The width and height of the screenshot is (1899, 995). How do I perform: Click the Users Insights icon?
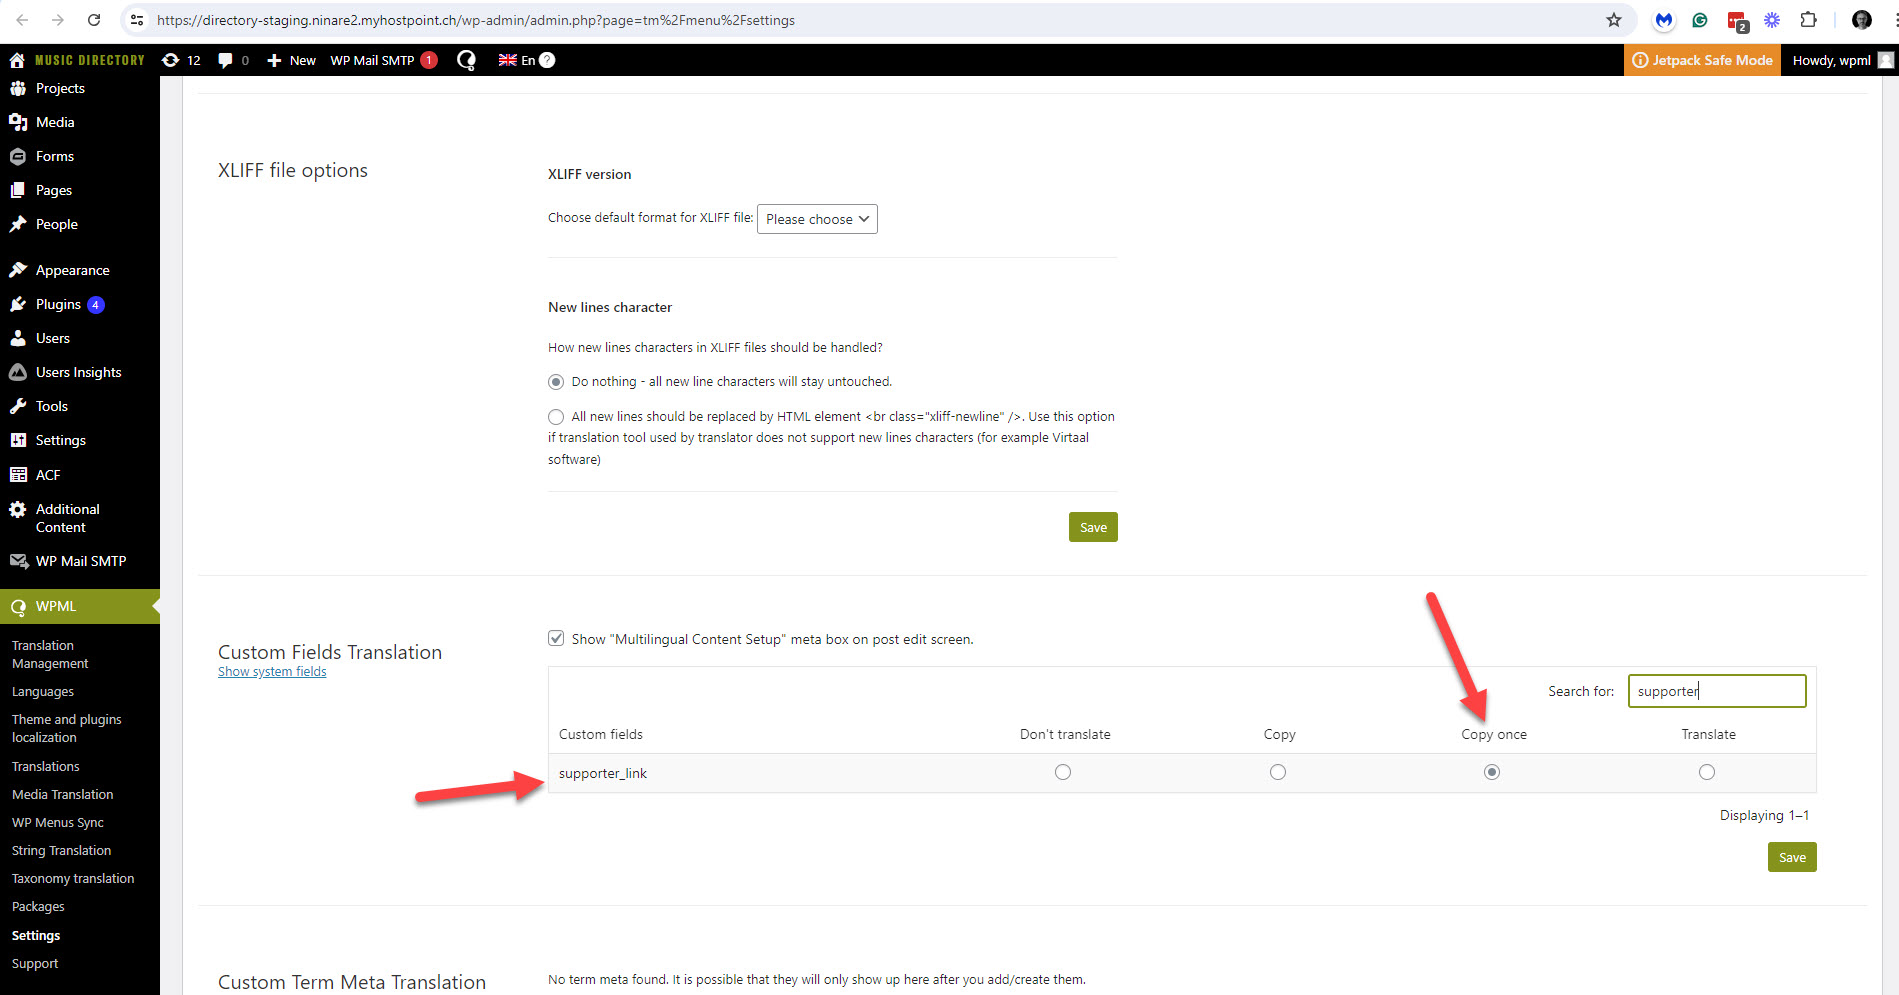[18, 372]
